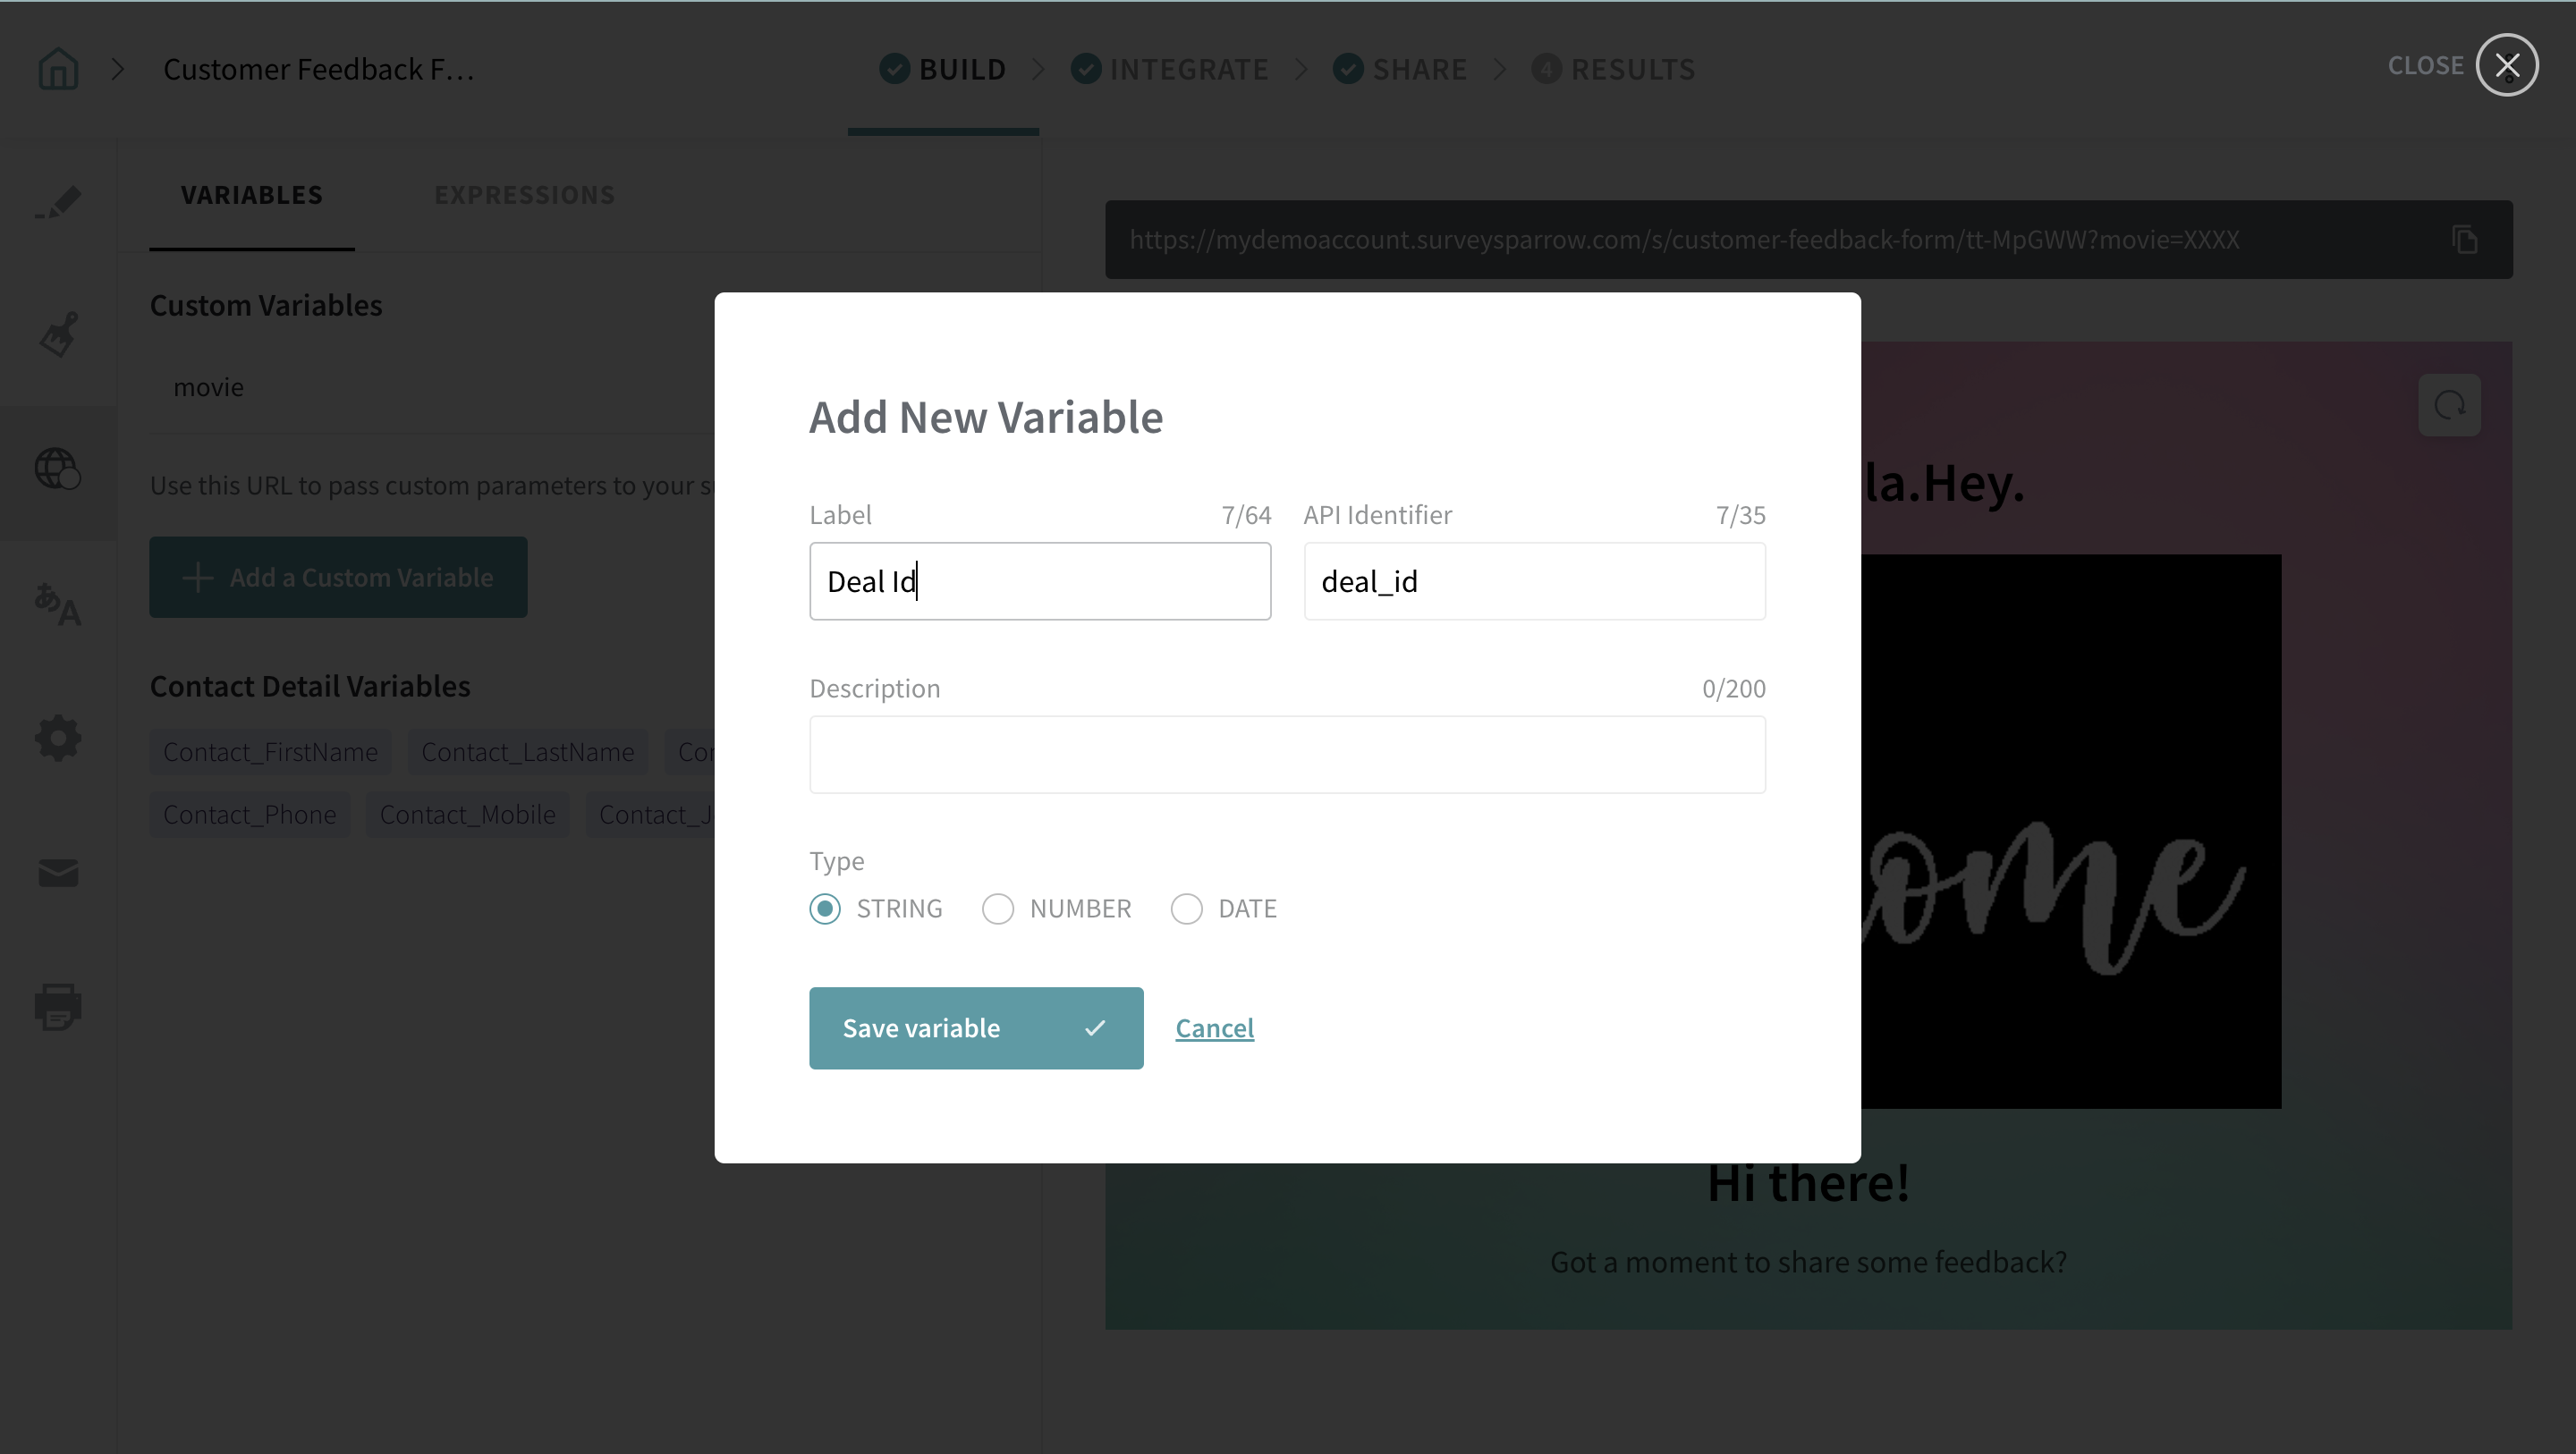Open the paintbrush design icon in sidebar
The width and height of the screenshot is (2576, 1454).
click(x=58, y=335)
